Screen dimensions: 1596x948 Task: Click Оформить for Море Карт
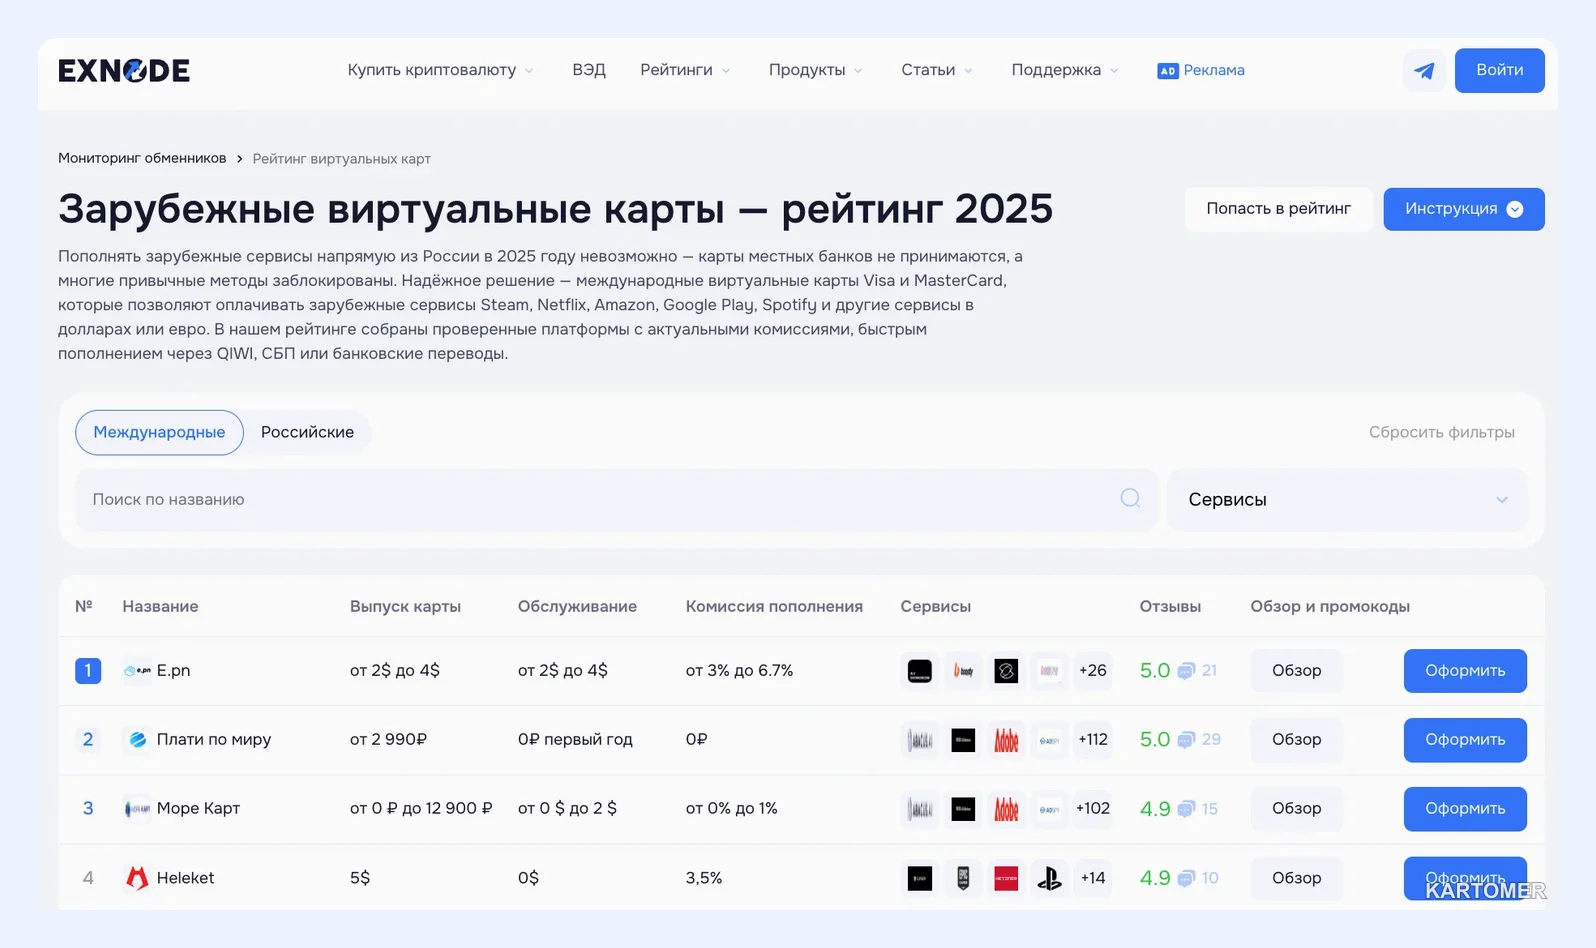tap(1465, 809)
